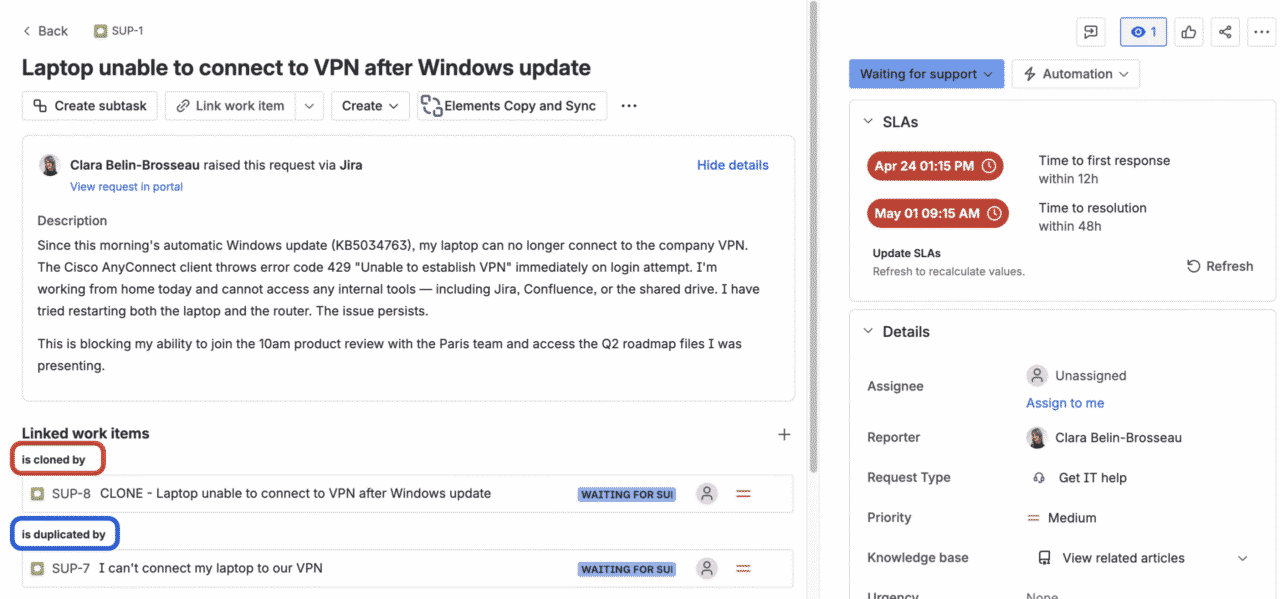Click the Link work item button
The width and height of the screenshot is (1280, 599).
click(x=229, y=106)
